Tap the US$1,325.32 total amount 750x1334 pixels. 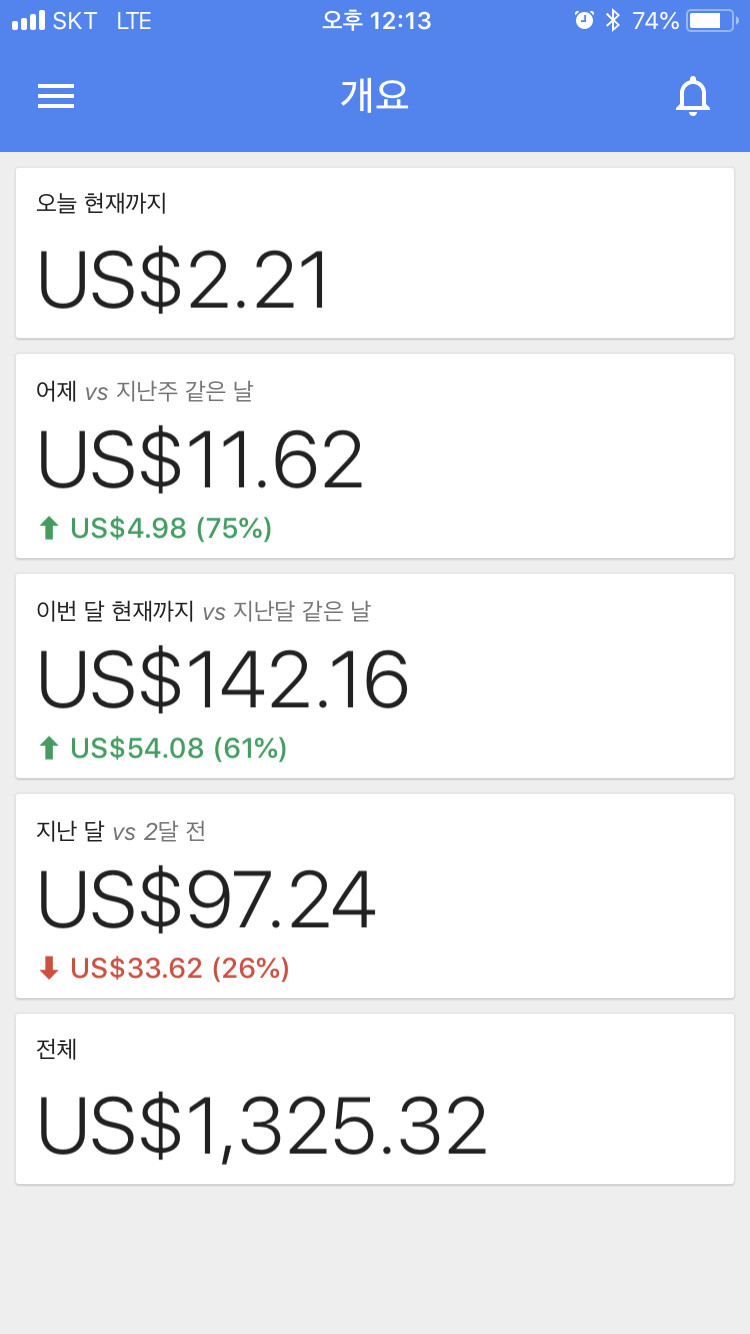point(262,1127)
